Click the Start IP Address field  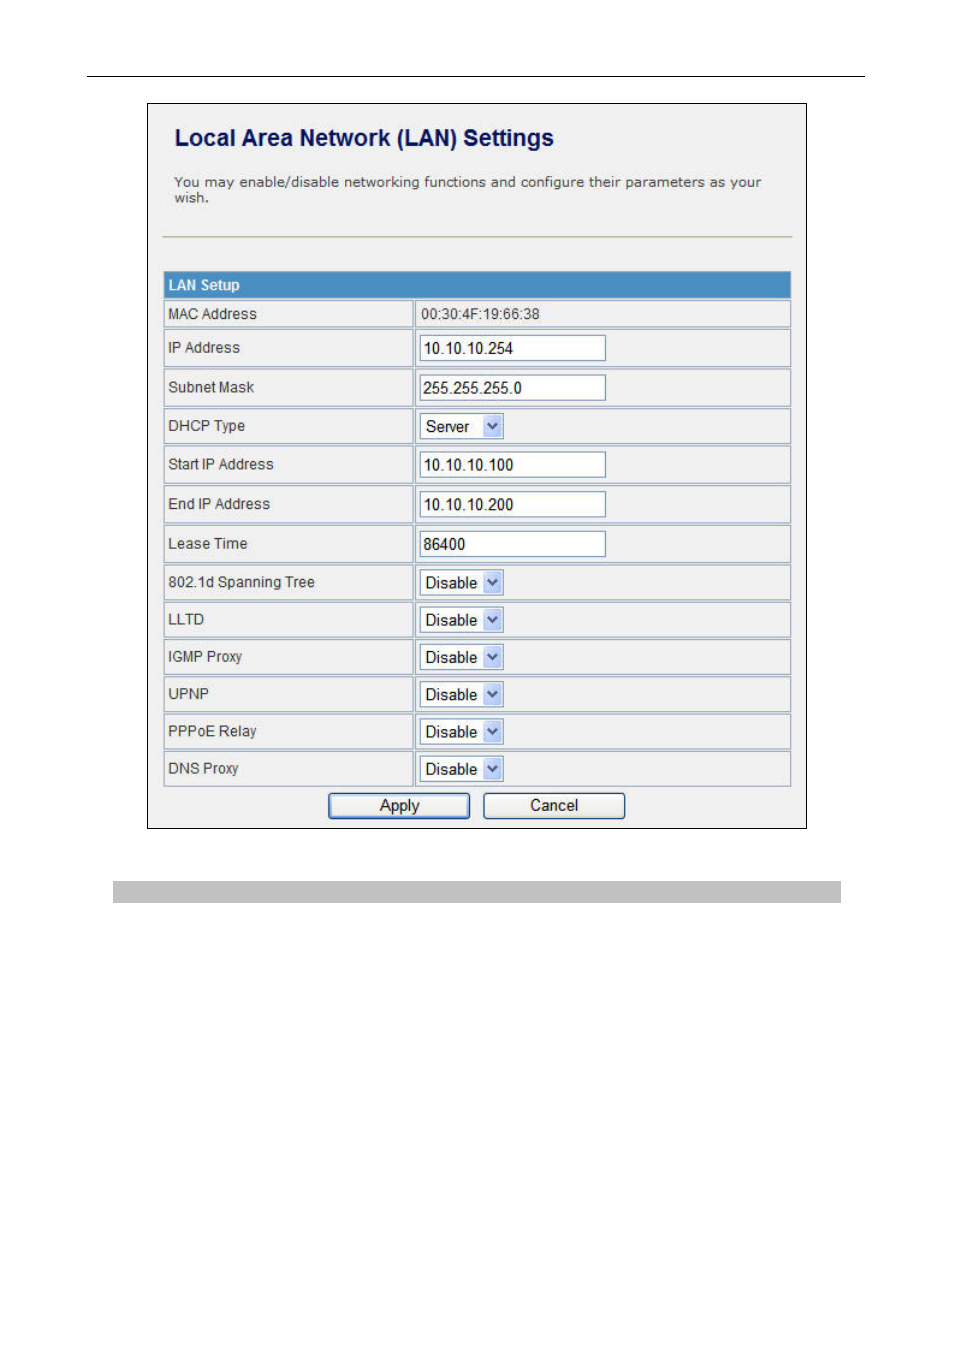click(512, 465)
